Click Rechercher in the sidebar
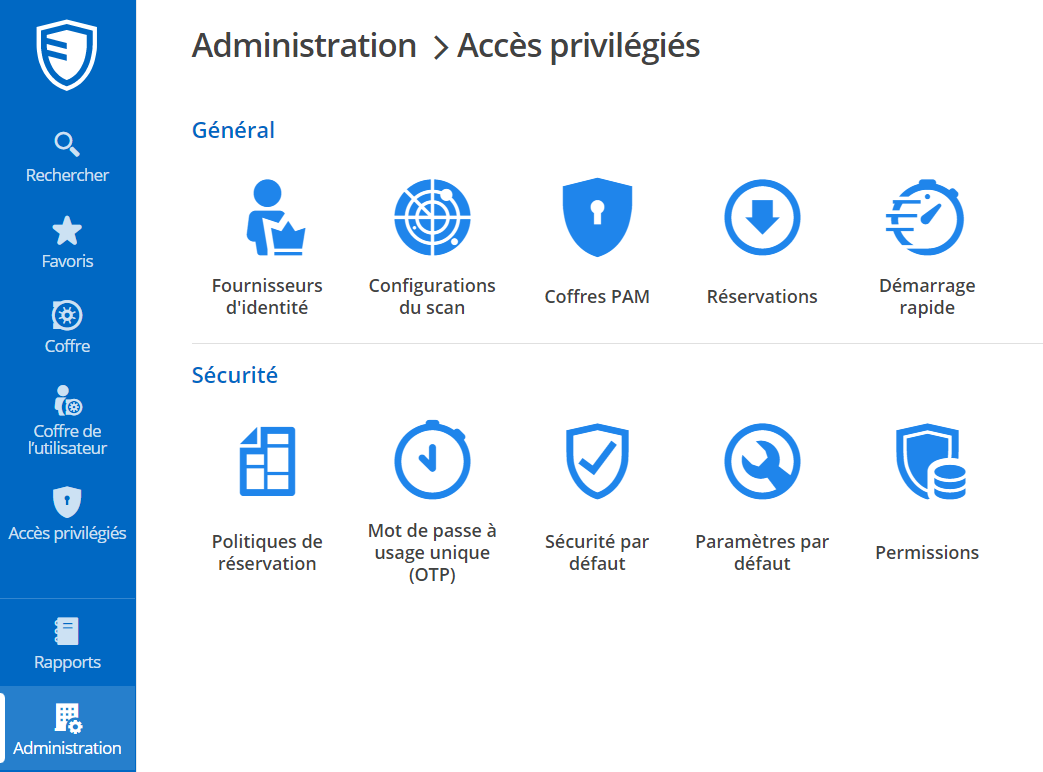 coord(67,158)
